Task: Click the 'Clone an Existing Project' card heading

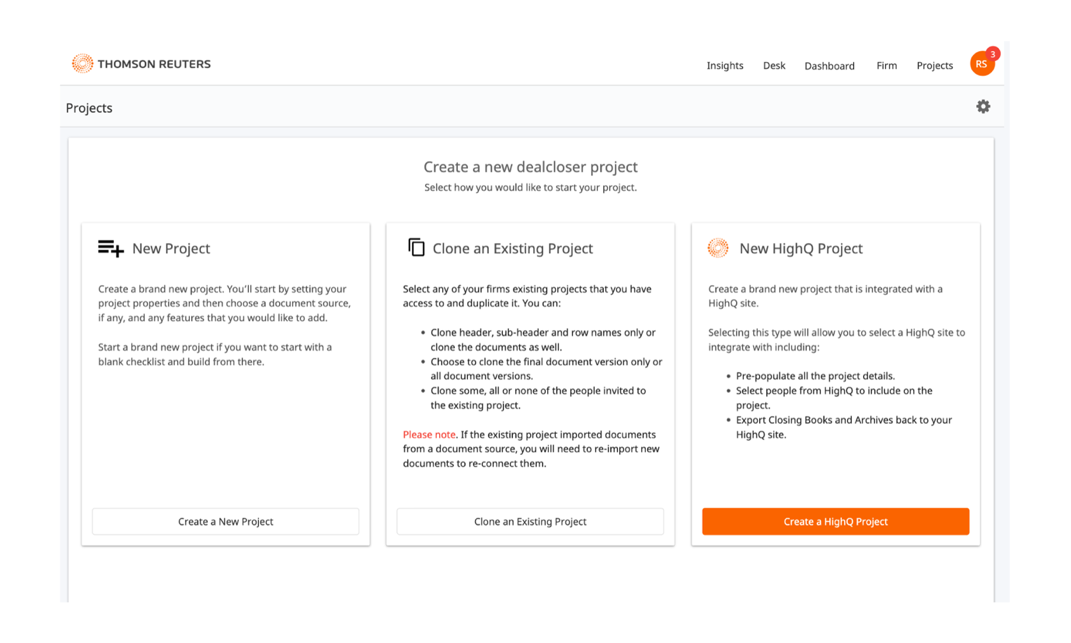Action: (x=512, y=249)
